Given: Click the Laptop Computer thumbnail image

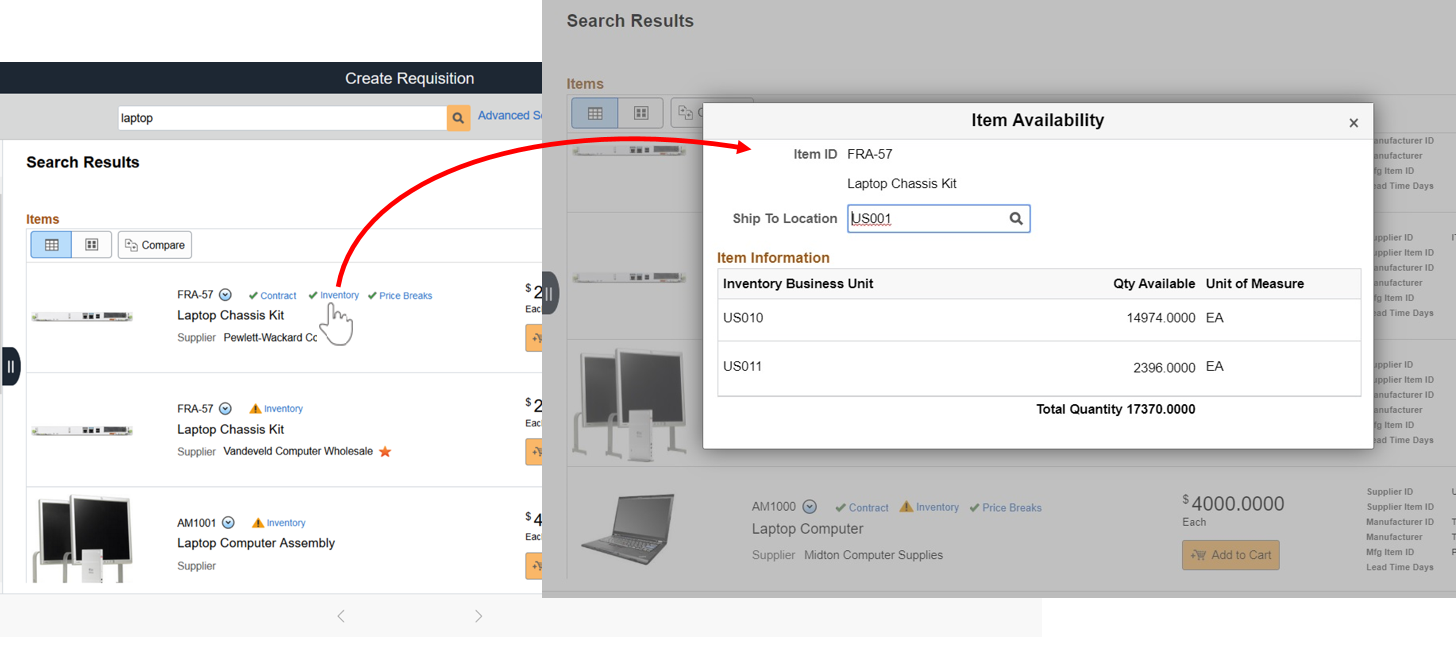Looking at the screenshot, I should 627,522.
